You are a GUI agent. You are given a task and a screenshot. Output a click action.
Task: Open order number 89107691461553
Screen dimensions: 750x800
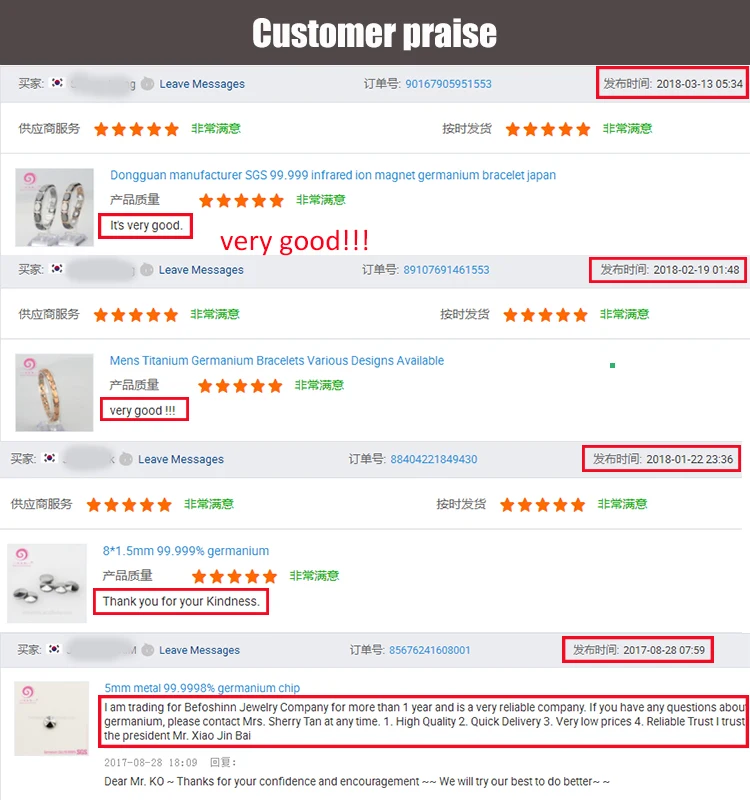click(x=446, y=269)
